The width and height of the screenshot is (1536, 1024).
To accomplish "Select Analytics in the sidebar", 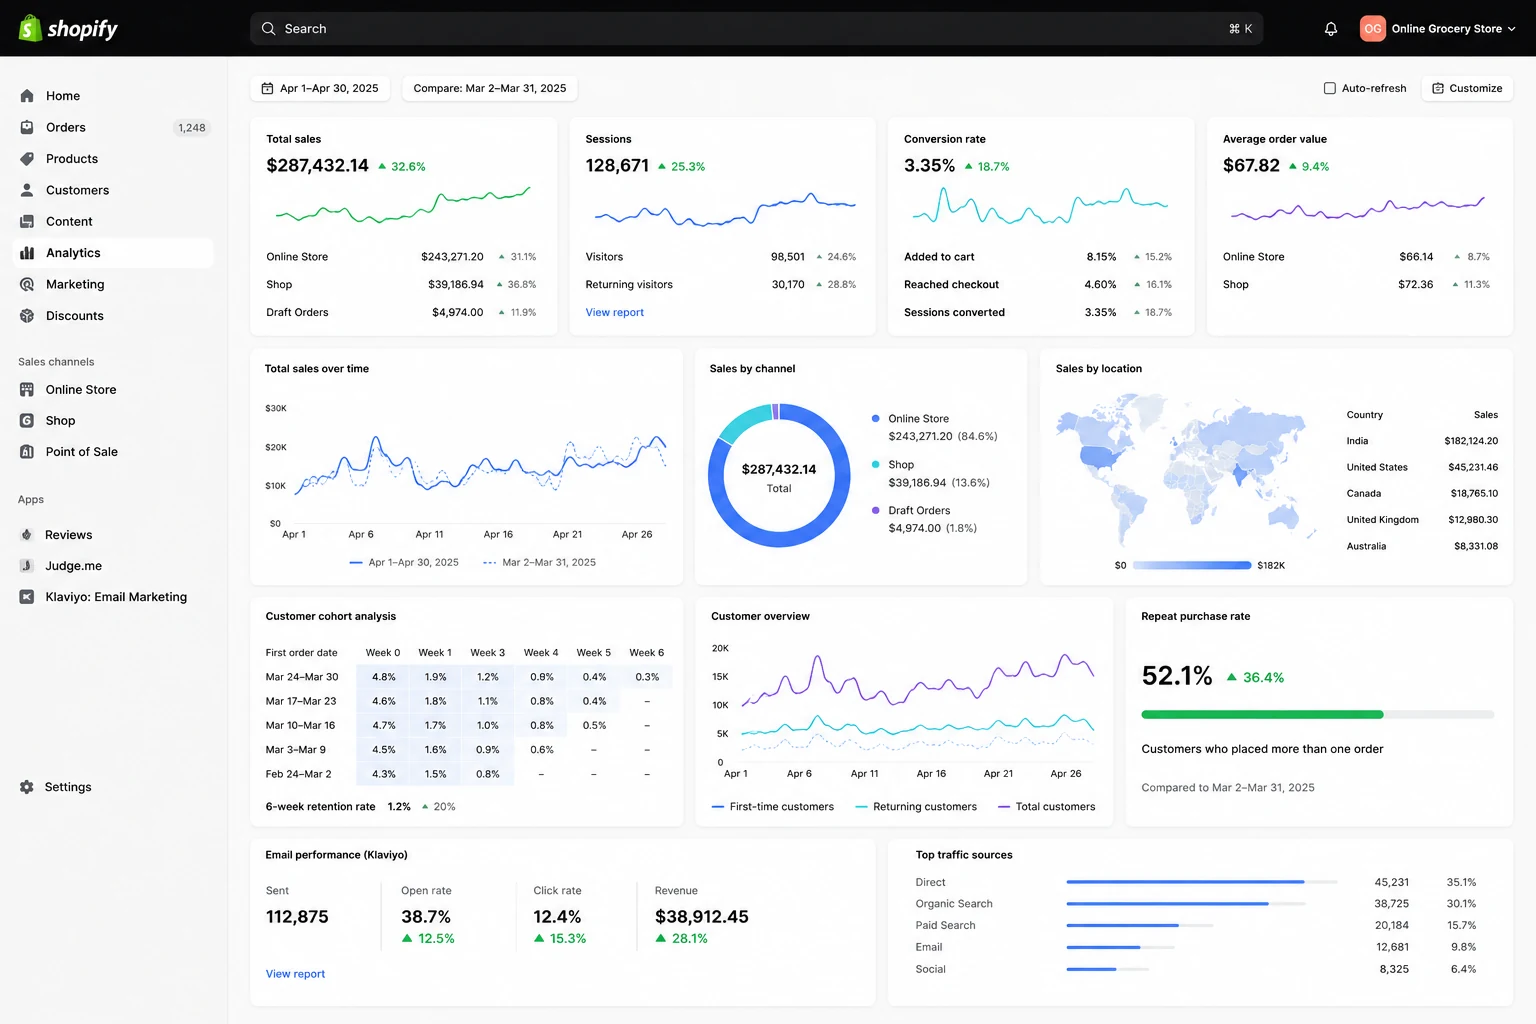I will (x=113, y=253).
